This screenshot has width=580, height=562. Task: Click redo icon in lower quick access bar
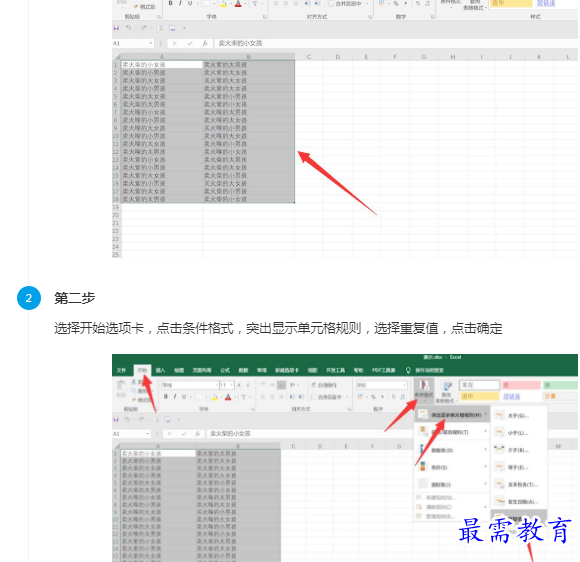click(142, 419)
